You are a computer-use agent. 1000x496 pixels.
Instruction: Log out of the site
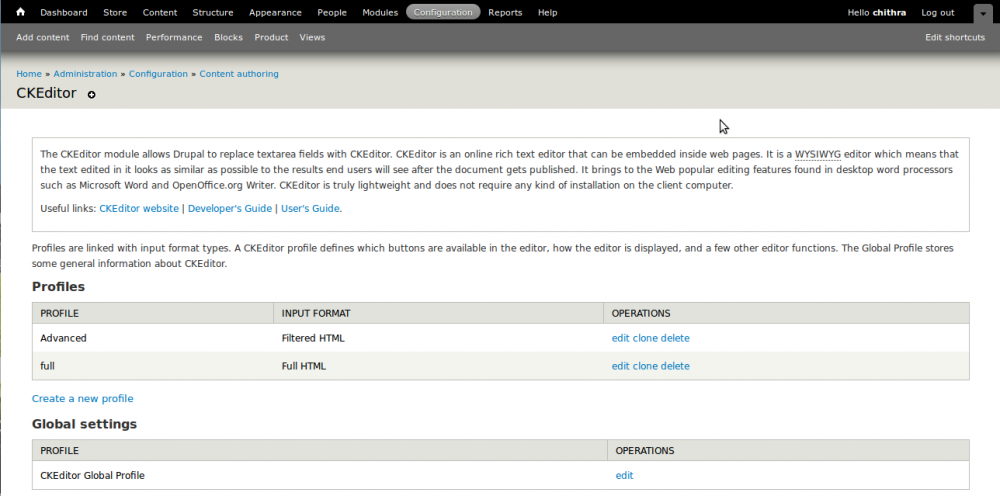tap(937, 13)
